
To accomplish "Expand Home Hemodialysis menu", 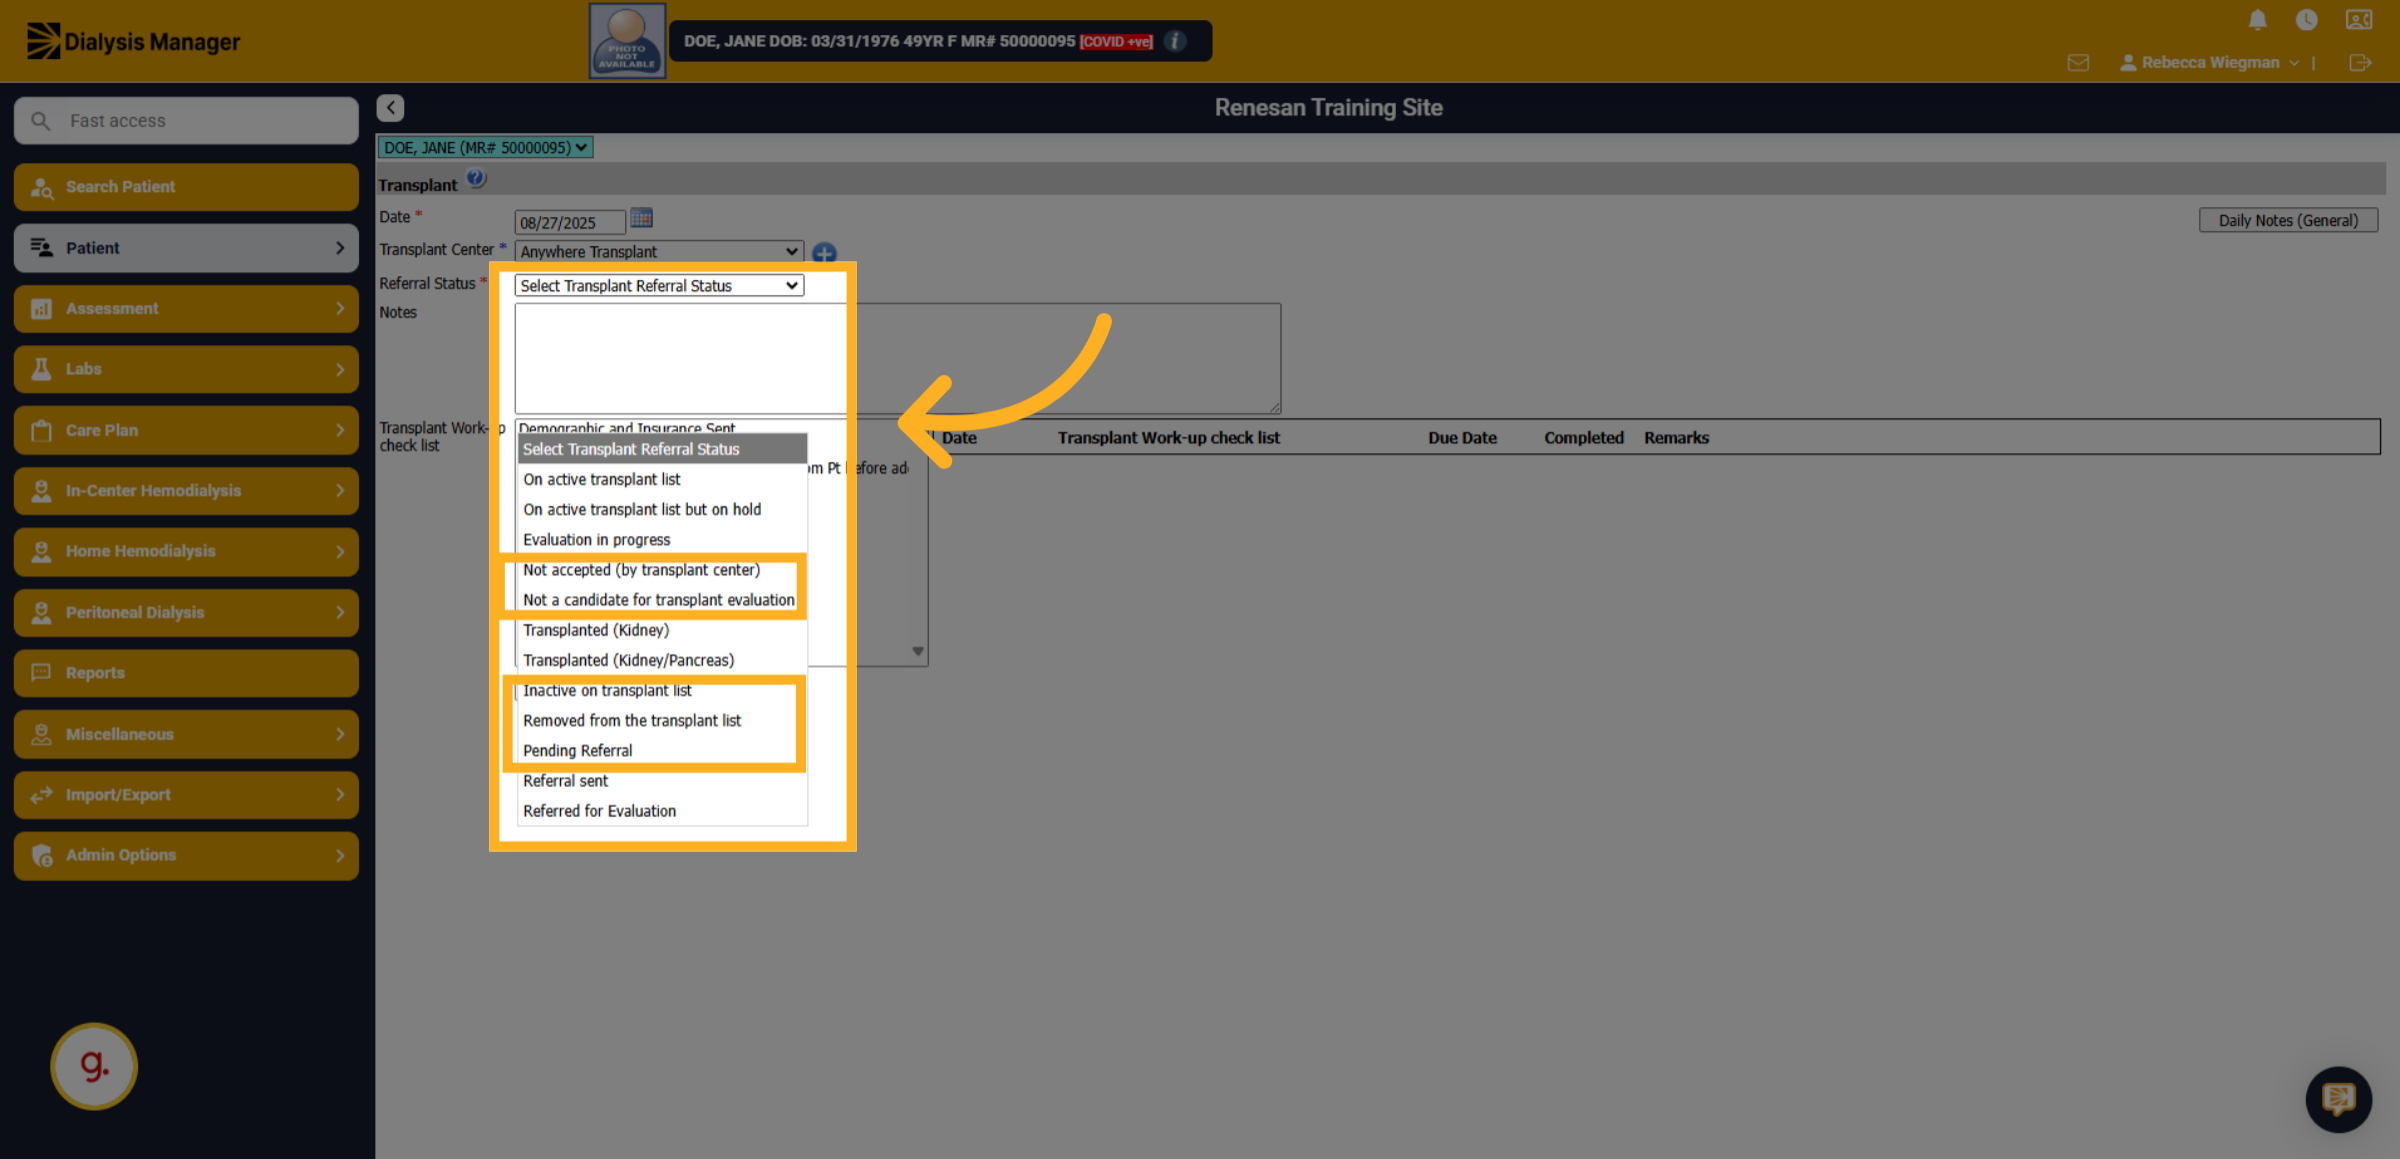I will (186, 551).
